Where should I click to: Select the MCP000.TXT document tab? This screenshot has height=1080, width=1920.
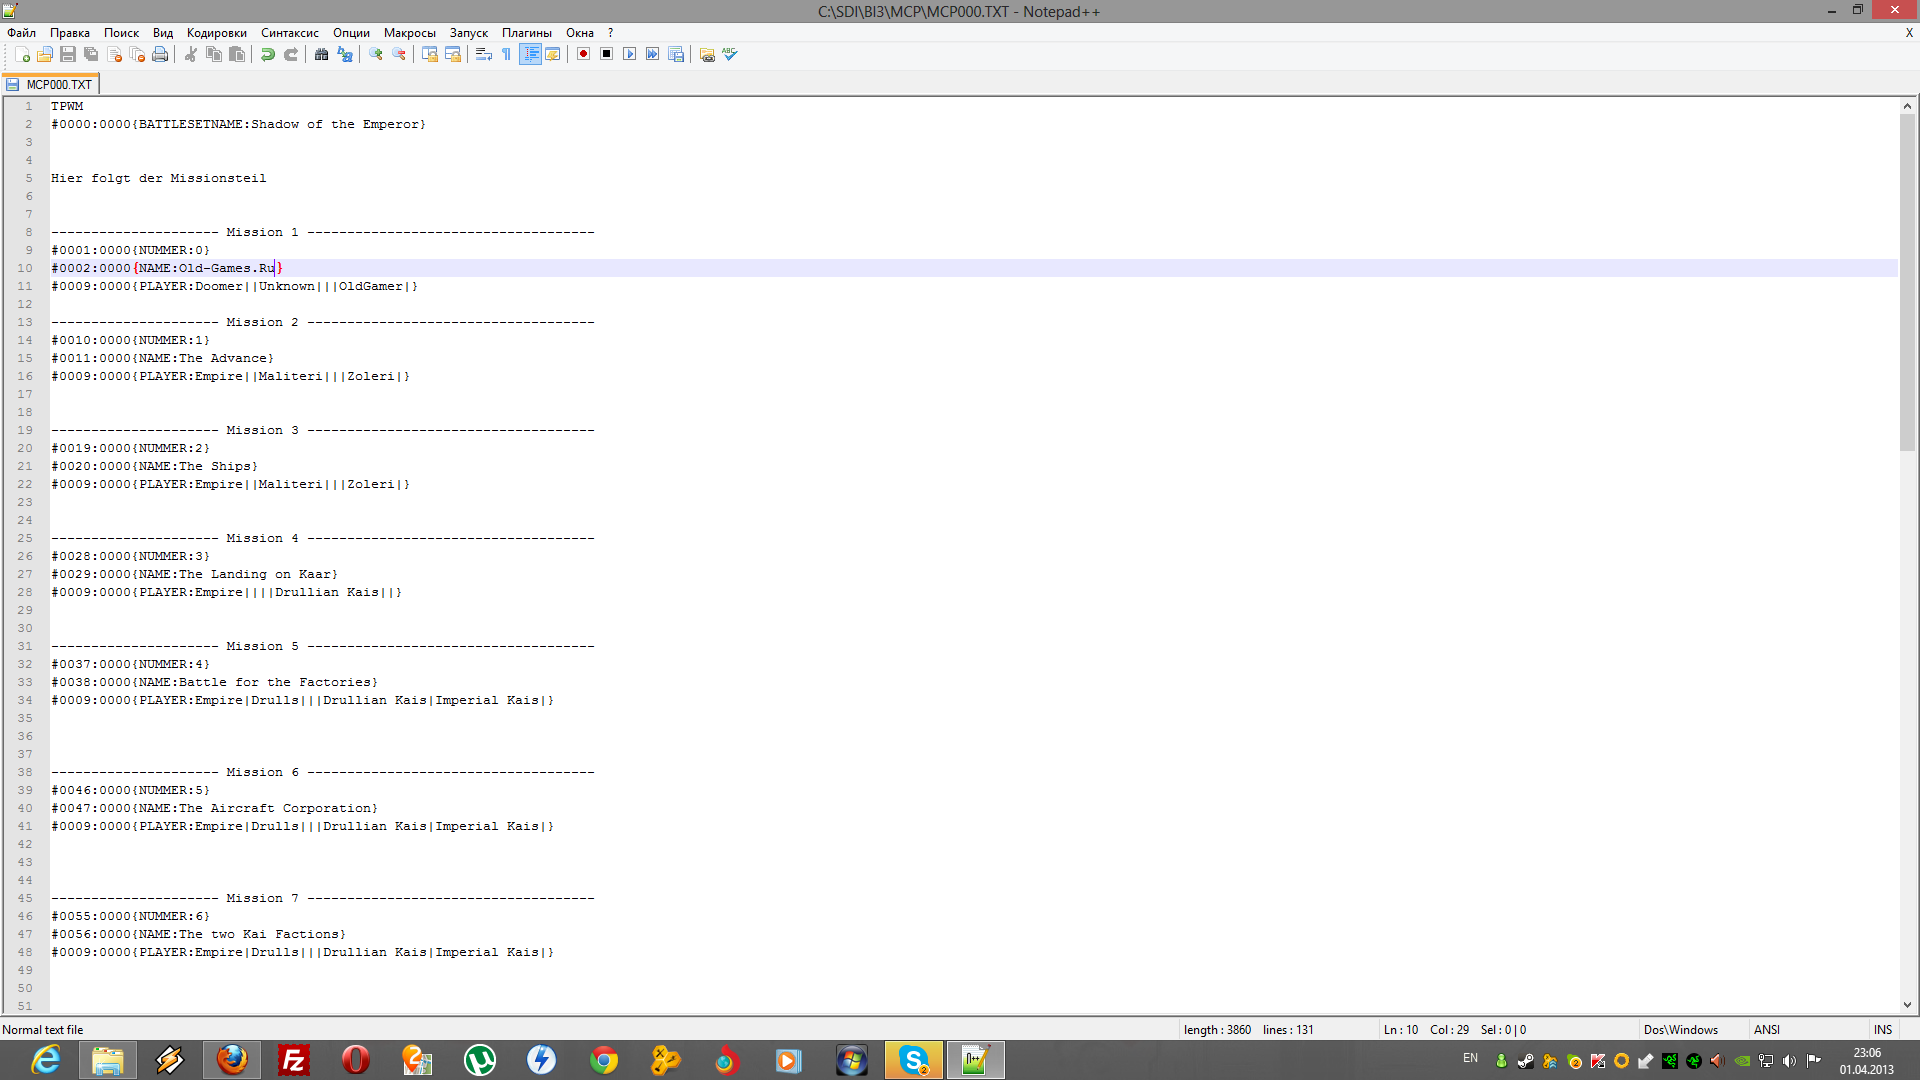(58, 85)
